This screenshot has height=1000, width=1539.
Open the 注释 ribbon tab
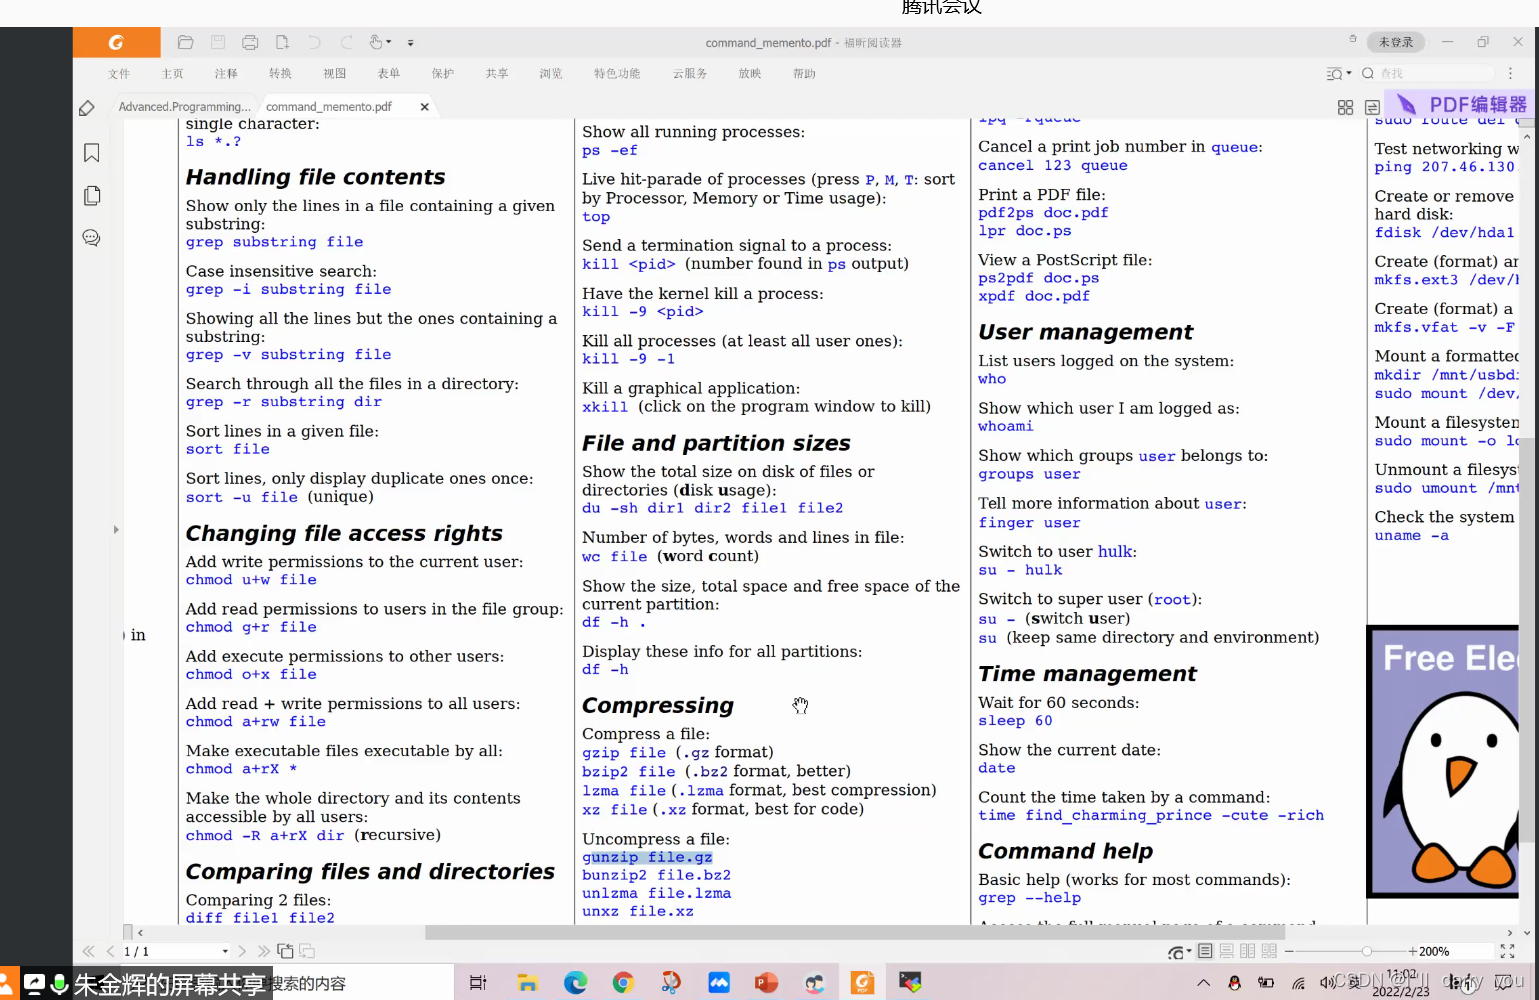226,74
